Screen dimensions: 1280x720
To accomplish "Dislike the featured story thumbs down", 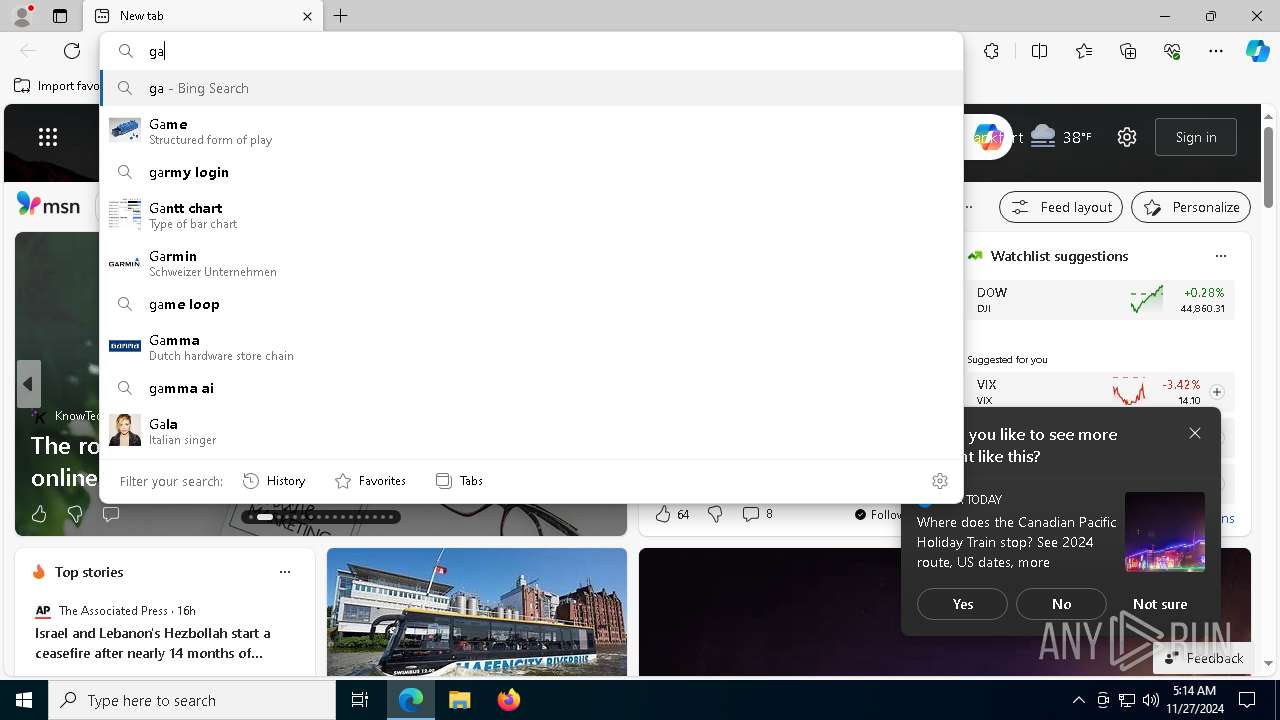I will point(75,514).
